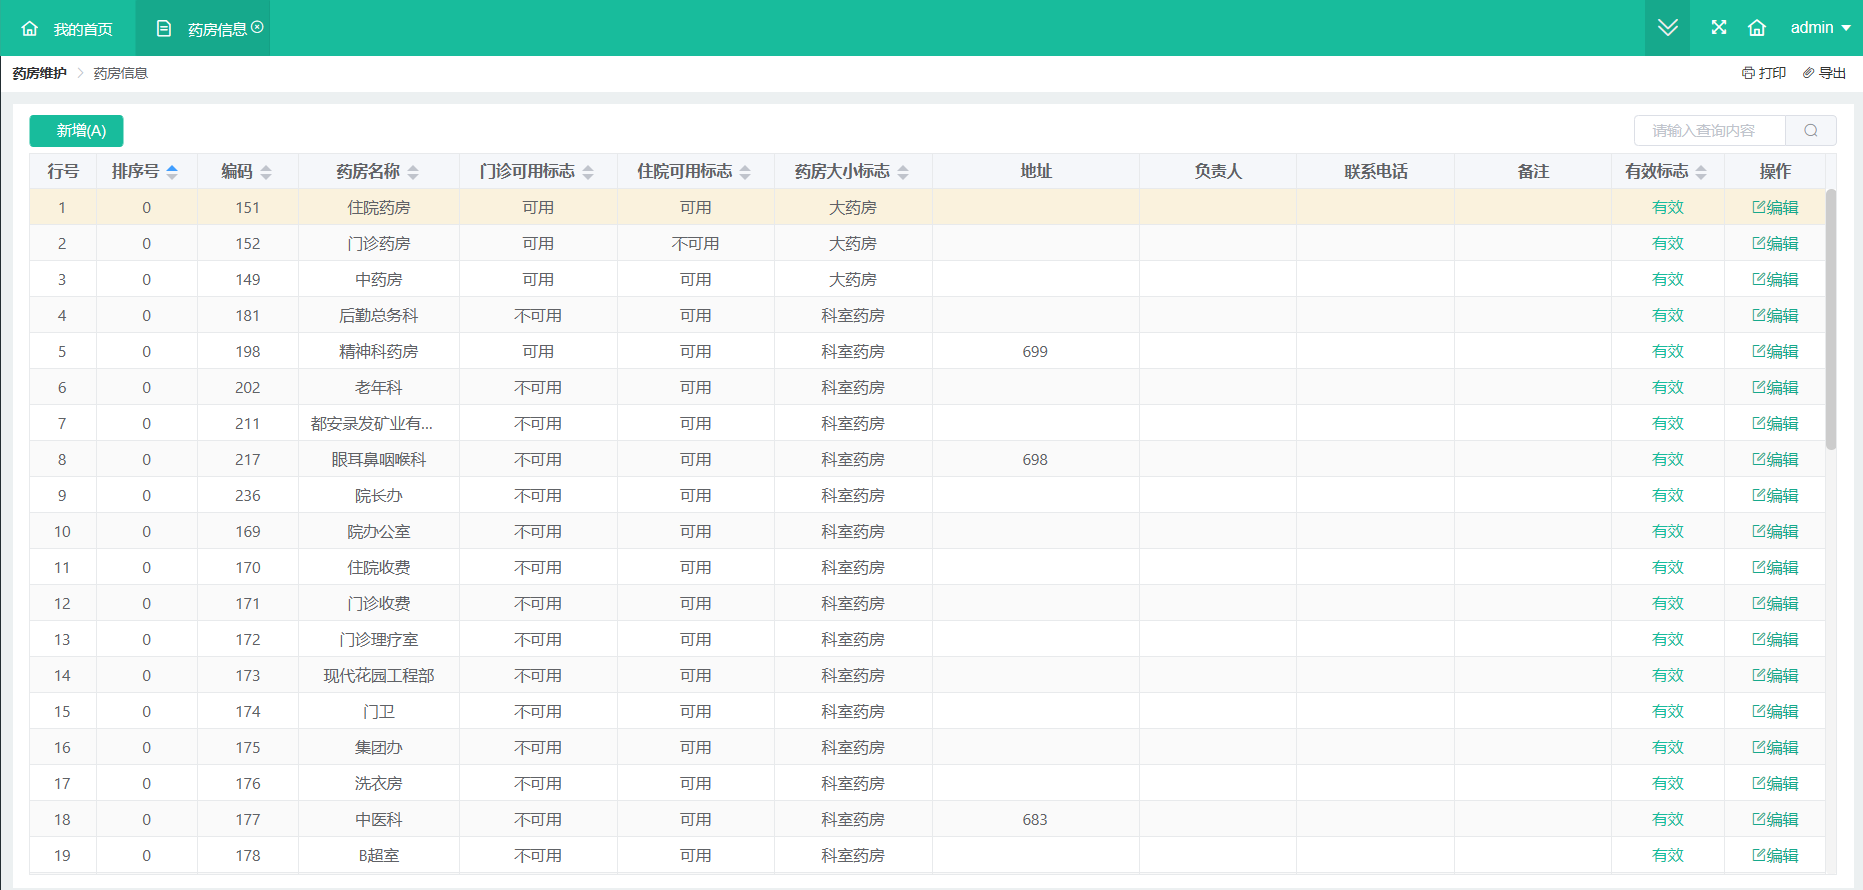The height and width of the screenshot is (890, 1863).
Task: Edit the 眼耳鼻咽喉科 row
Action: [x=1775, y=460]
